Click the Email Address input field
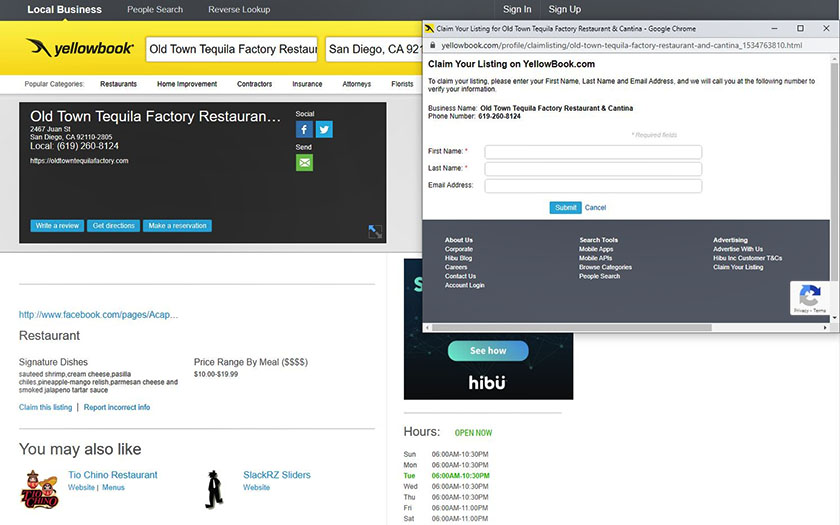The height and width of the screenshot is (525, 840). (x=593, y=186)
